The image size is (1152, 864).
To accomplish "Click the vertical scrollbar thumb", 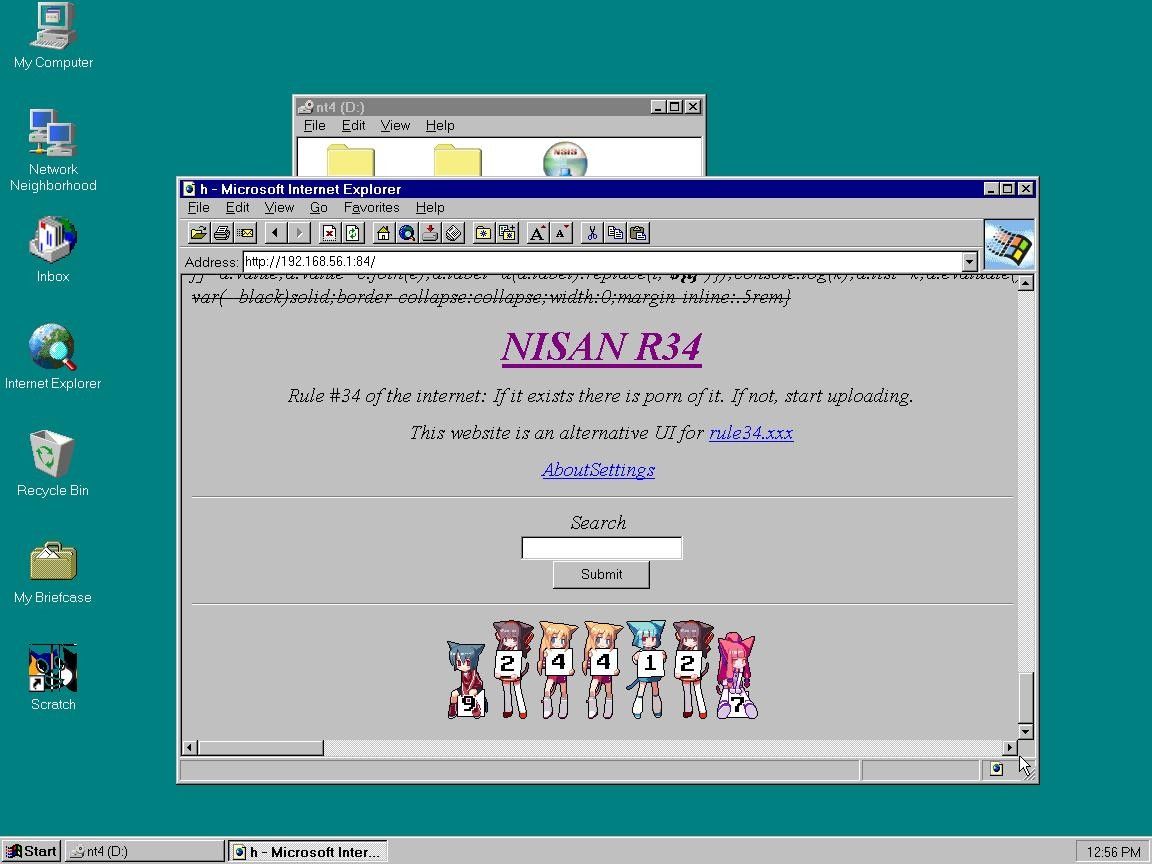I will pos(1026,697).
